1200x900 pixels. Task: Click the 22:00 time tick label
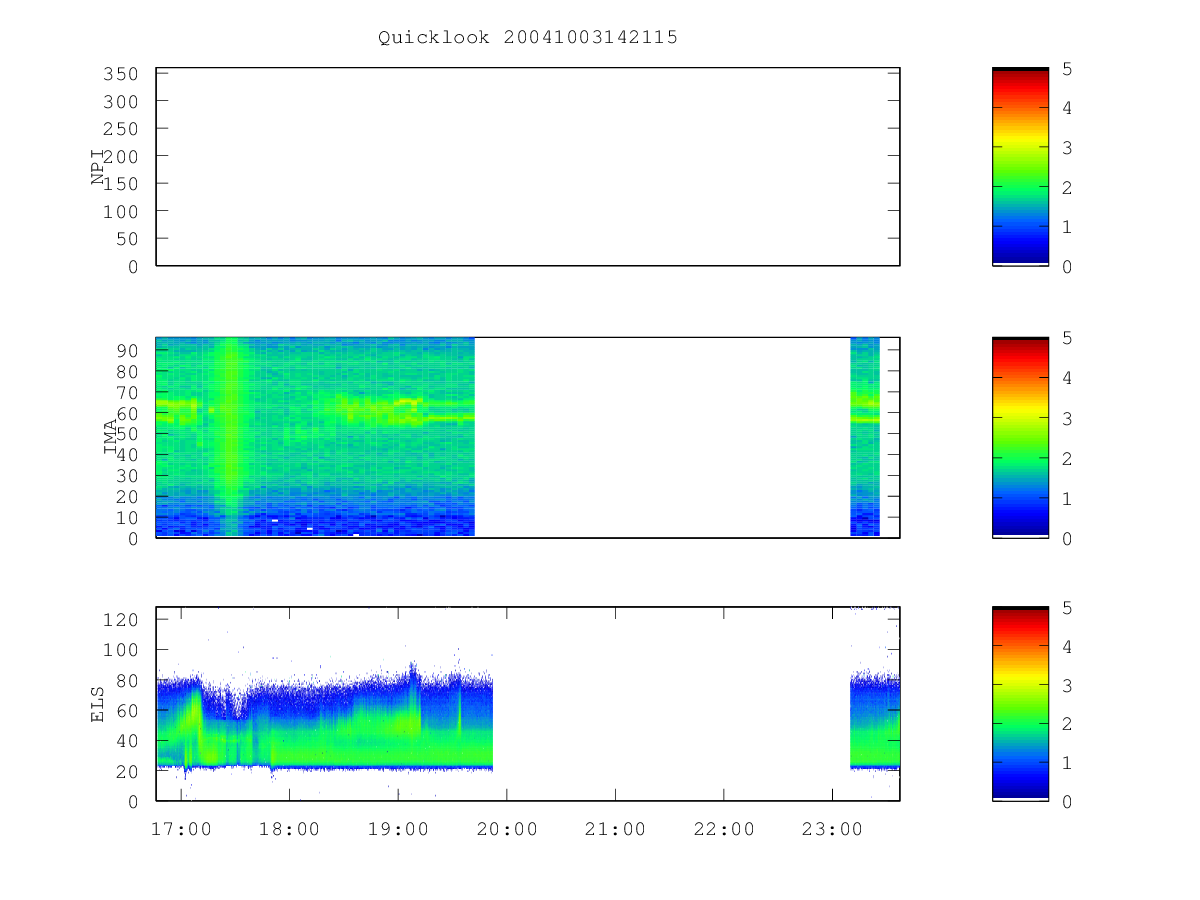[723, 829]
